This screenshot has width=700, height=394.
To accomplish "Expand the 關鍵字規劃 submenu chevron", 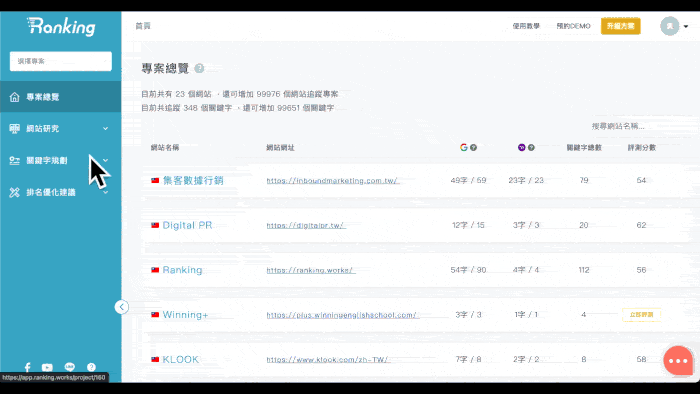I will (105, 160).
